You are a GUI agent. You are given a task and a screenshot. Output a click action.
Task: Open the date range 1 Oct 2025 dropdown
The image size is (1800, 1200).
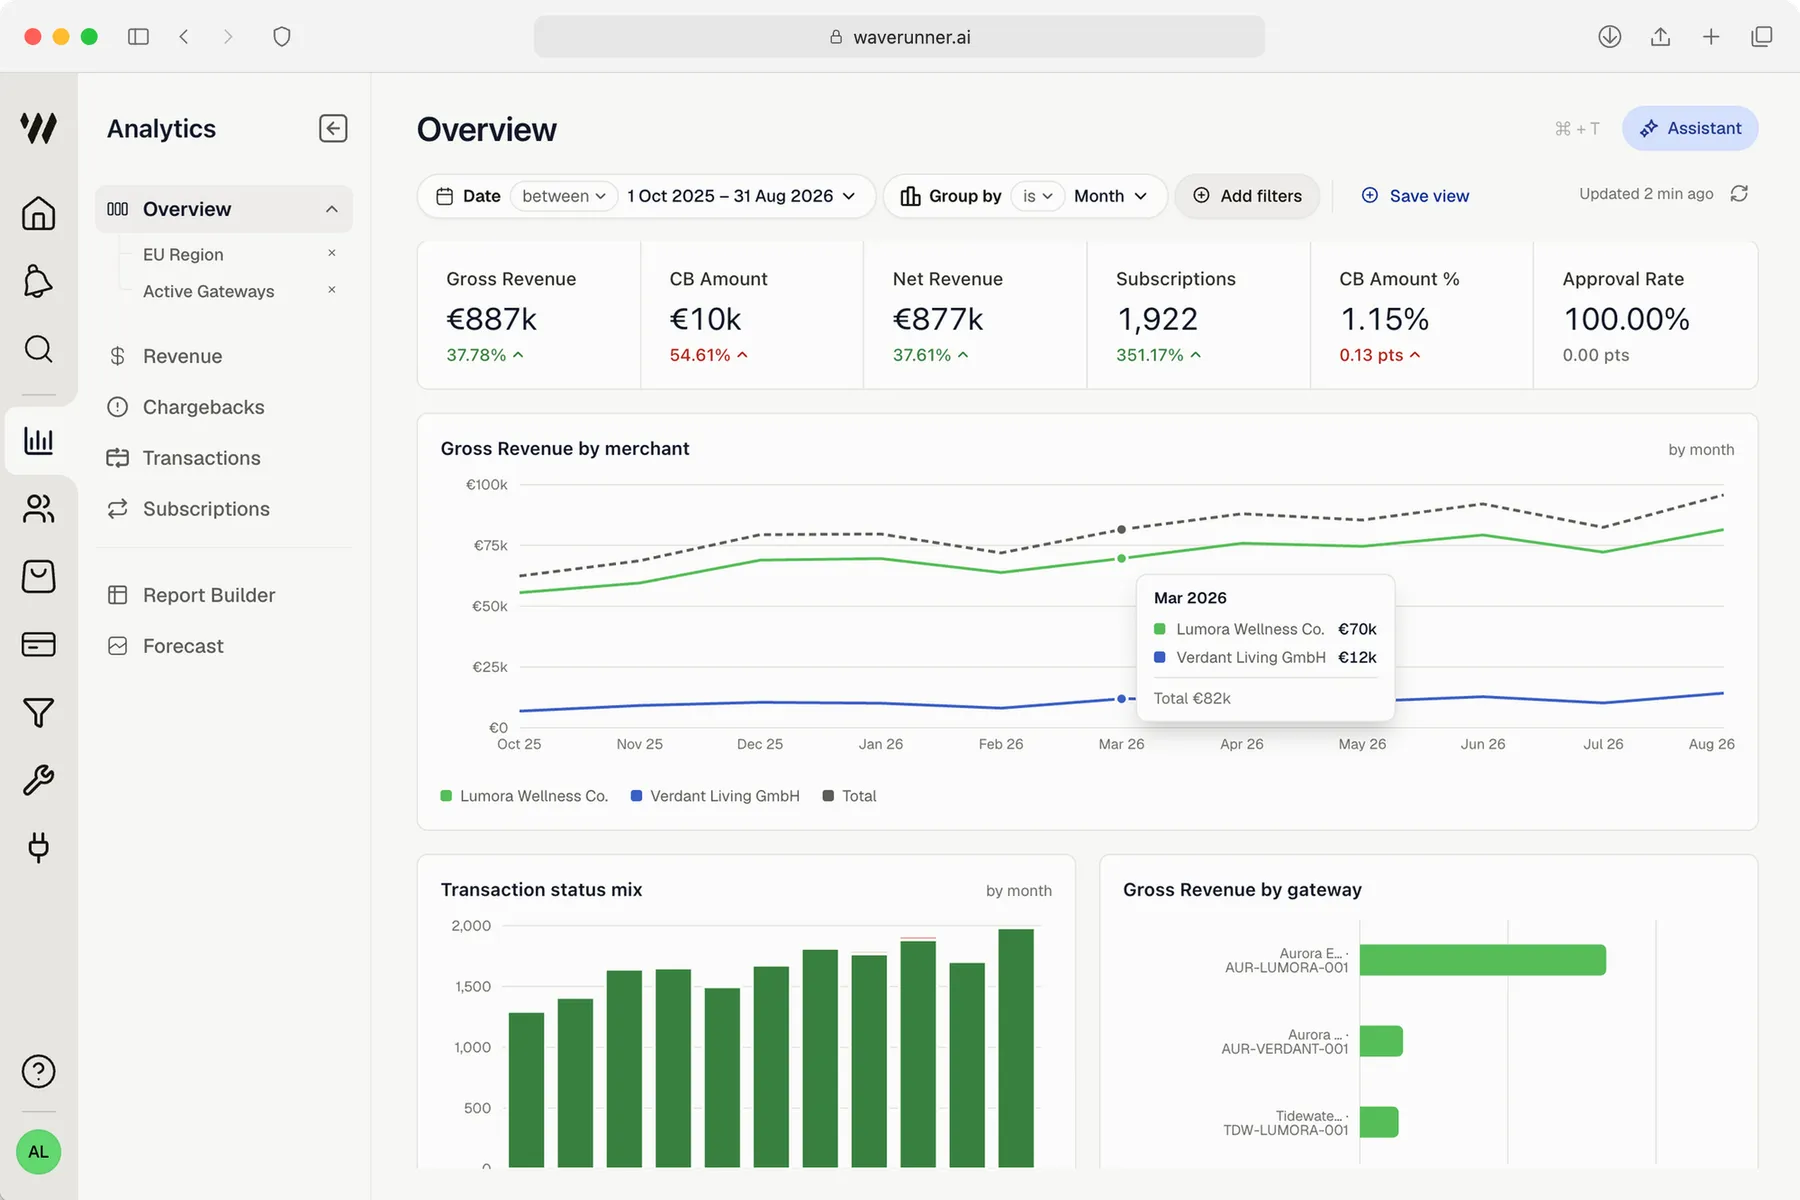coord(741,196)
